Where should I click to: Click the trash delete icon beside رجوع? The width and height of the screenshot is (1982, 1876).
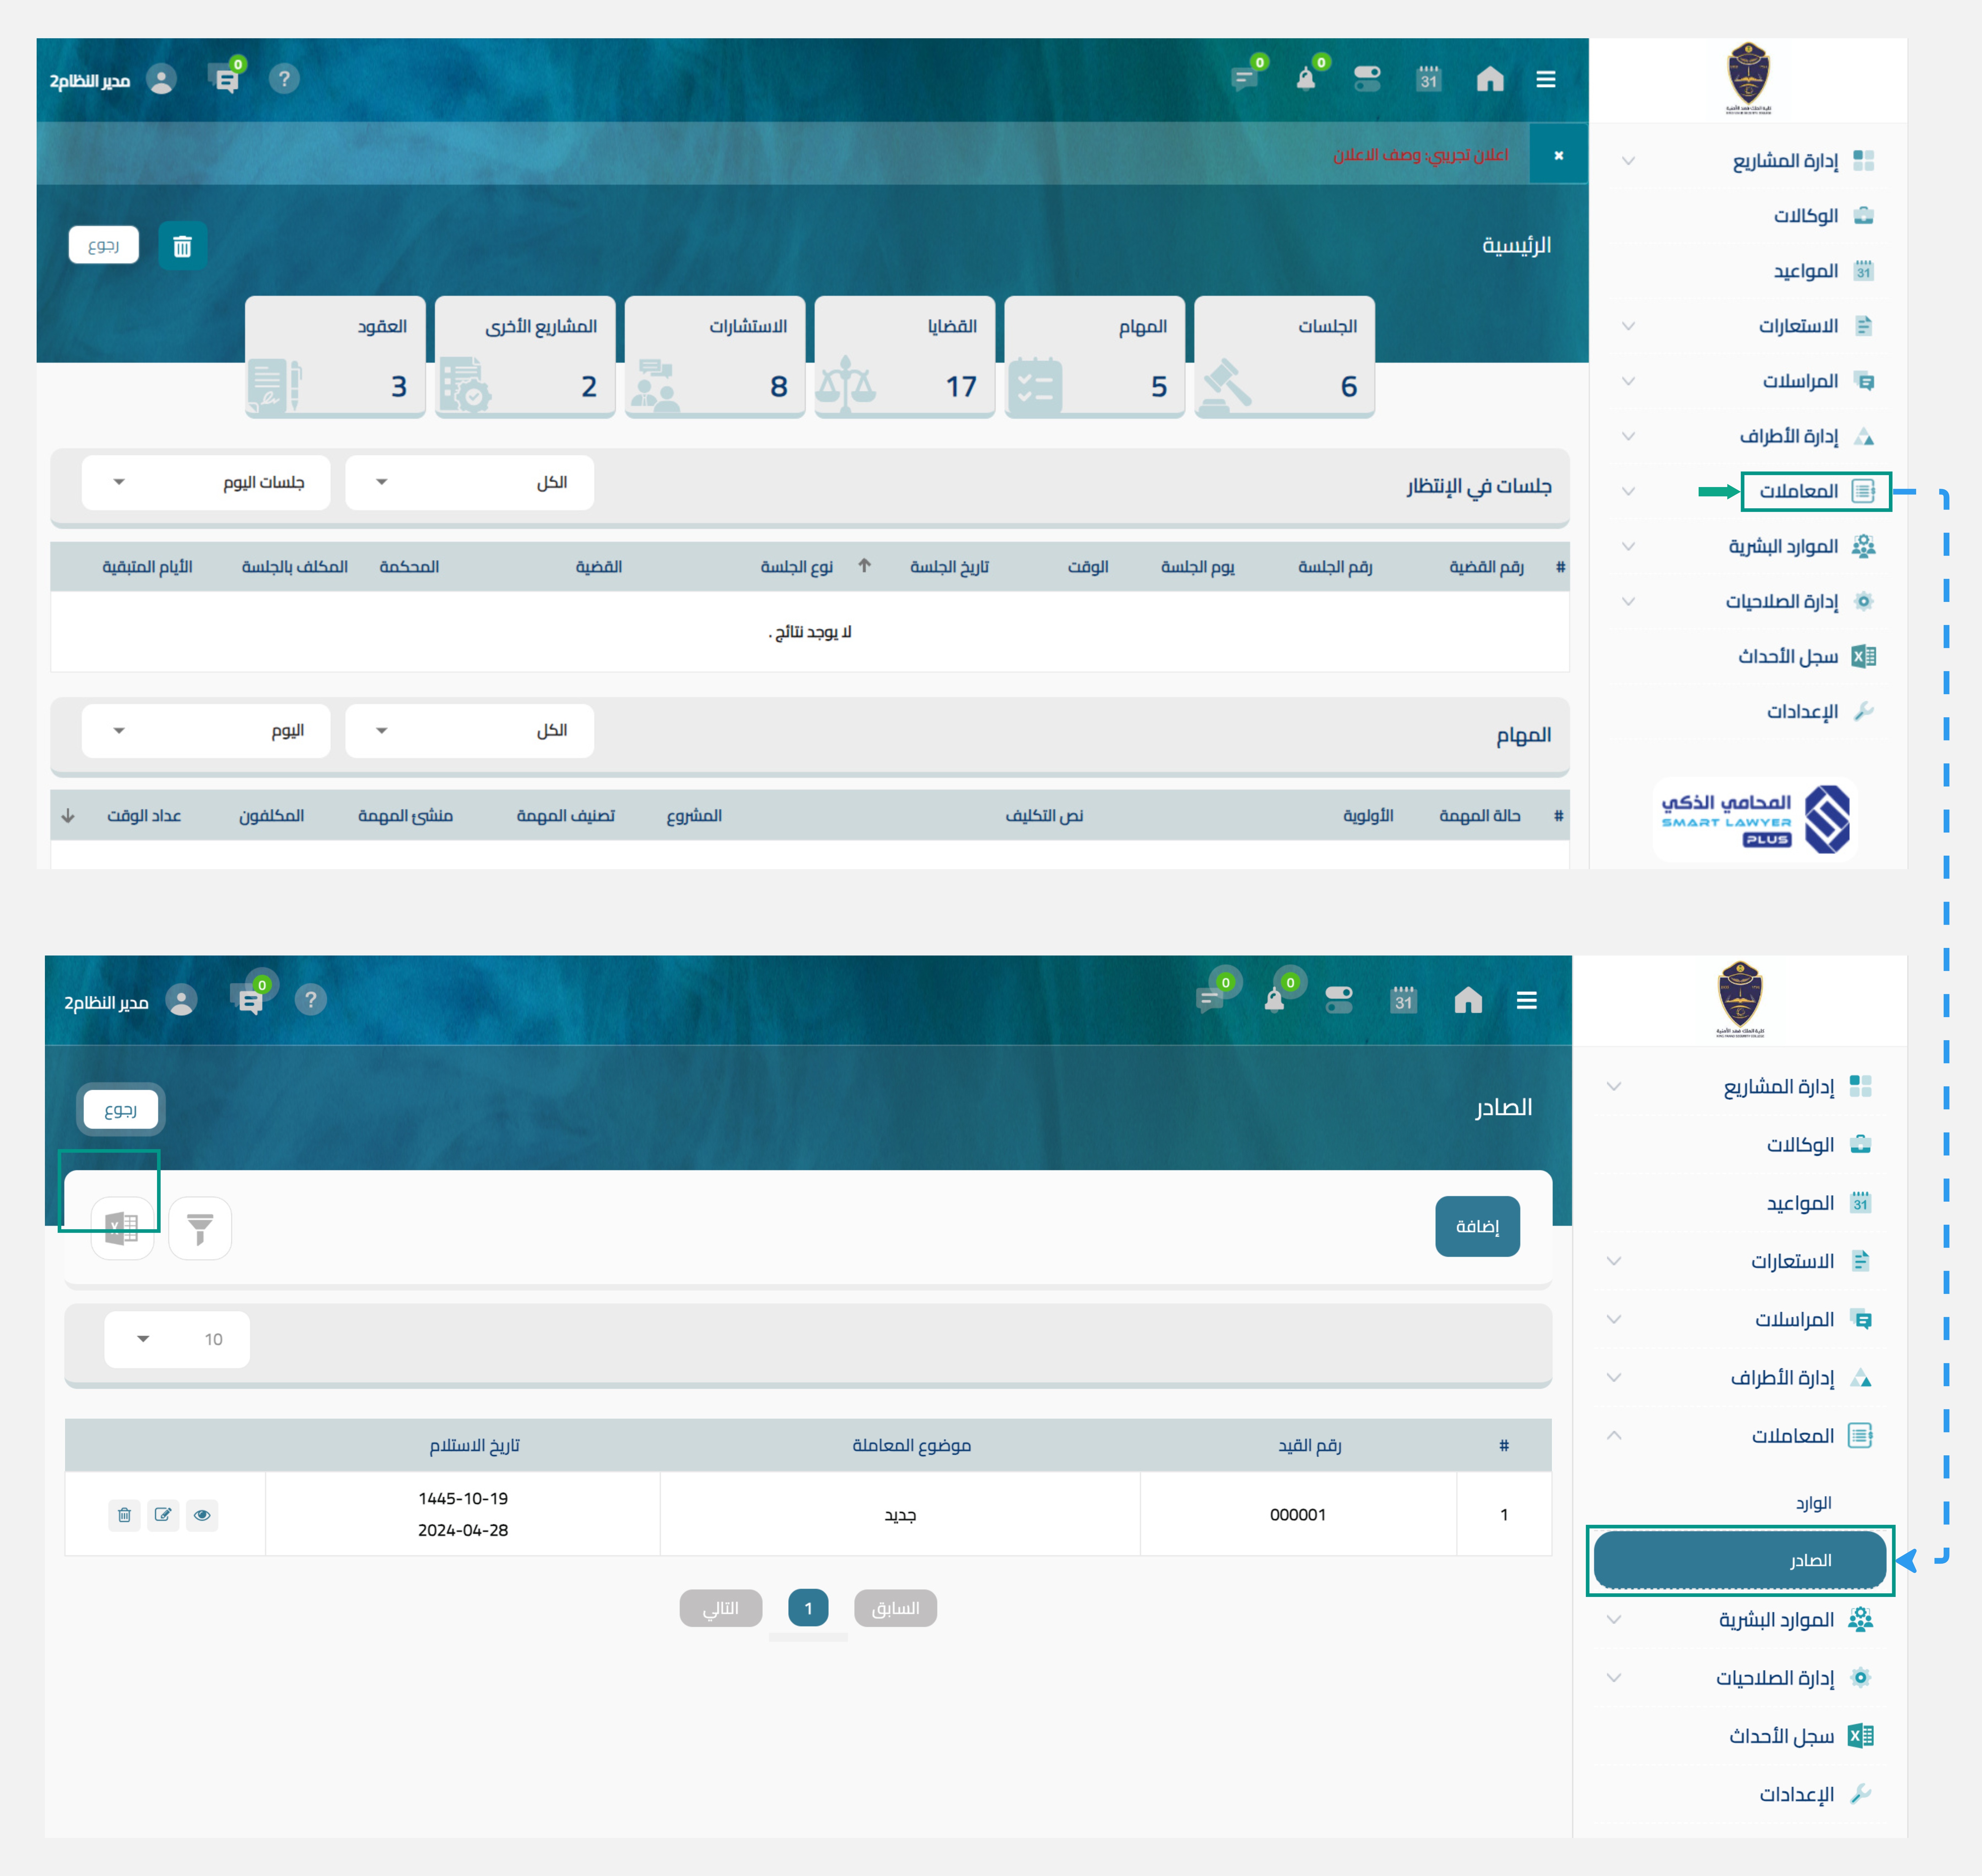(x=182, y=246)
